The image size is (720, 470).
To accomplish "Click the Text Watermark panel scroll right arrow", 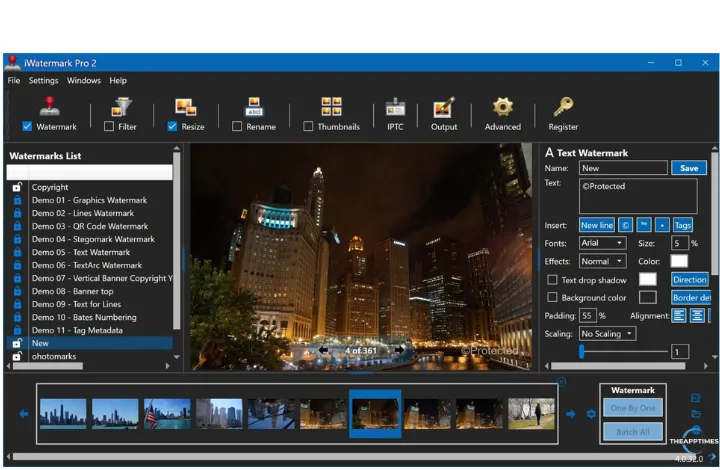I will tap(706, 366).
